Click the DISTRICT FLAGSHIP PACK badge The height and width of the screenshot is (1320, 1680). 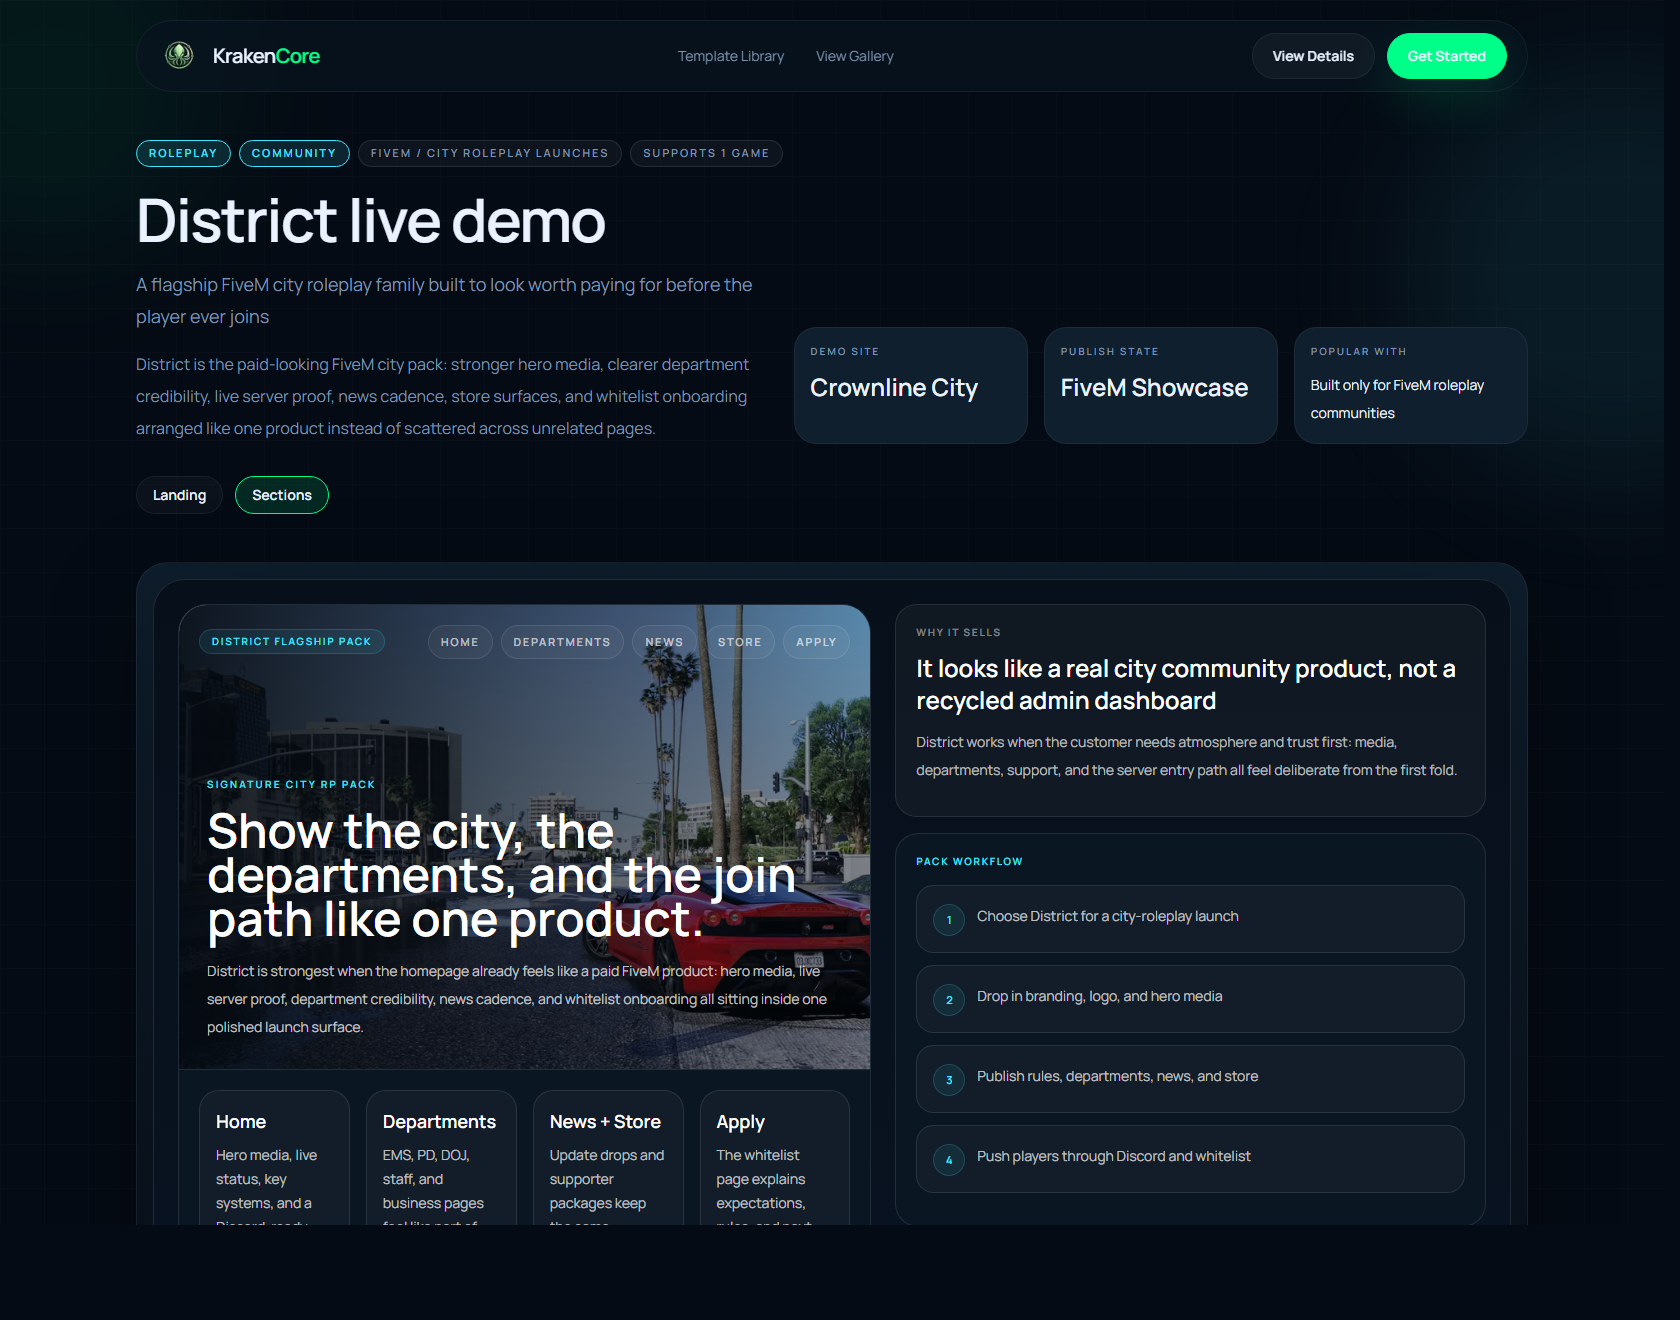[292, 642]
